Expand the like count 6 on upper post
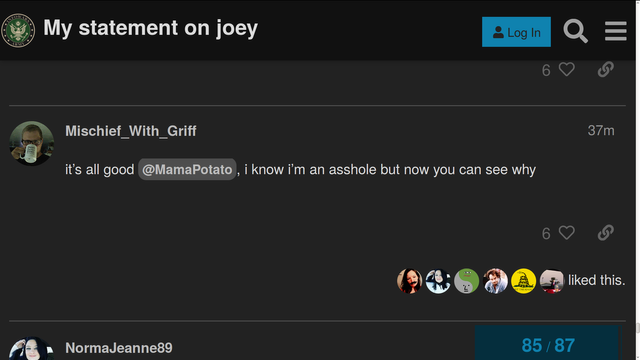The height and width of the screenshot is (360, 640). [x=546, y=70]
